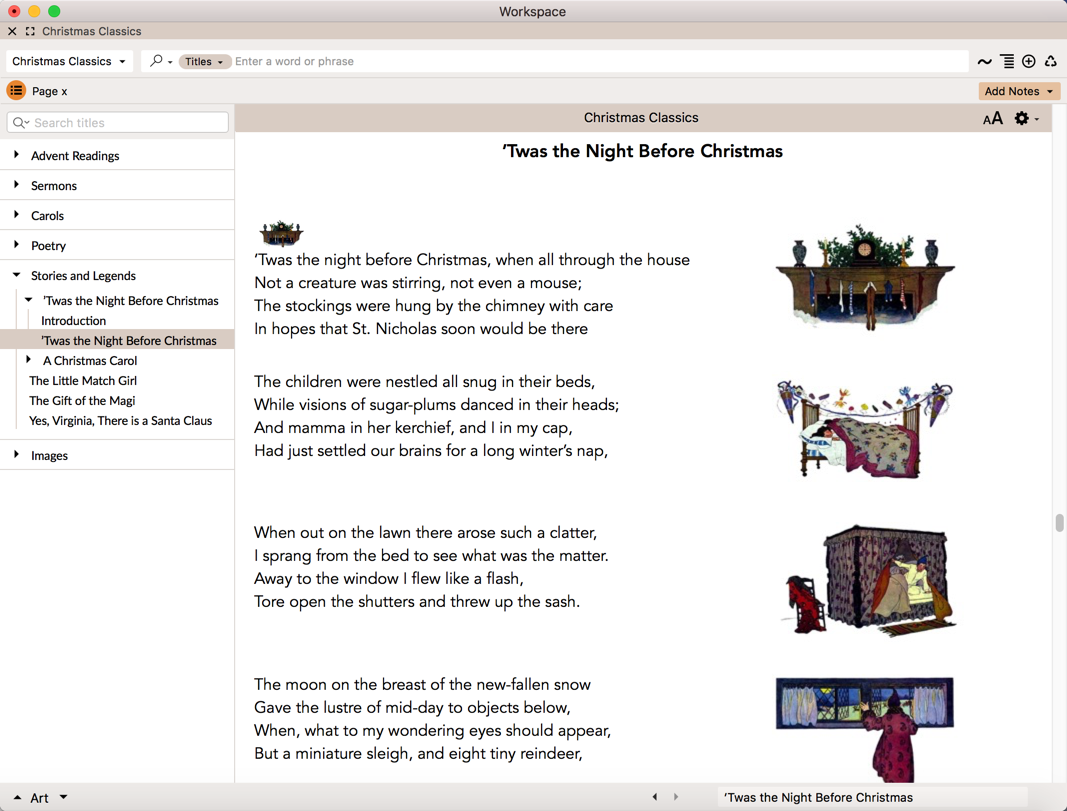1067x811 pixels.
Task: Click the Christmas Classics pane header
Action: coord(641,118)
